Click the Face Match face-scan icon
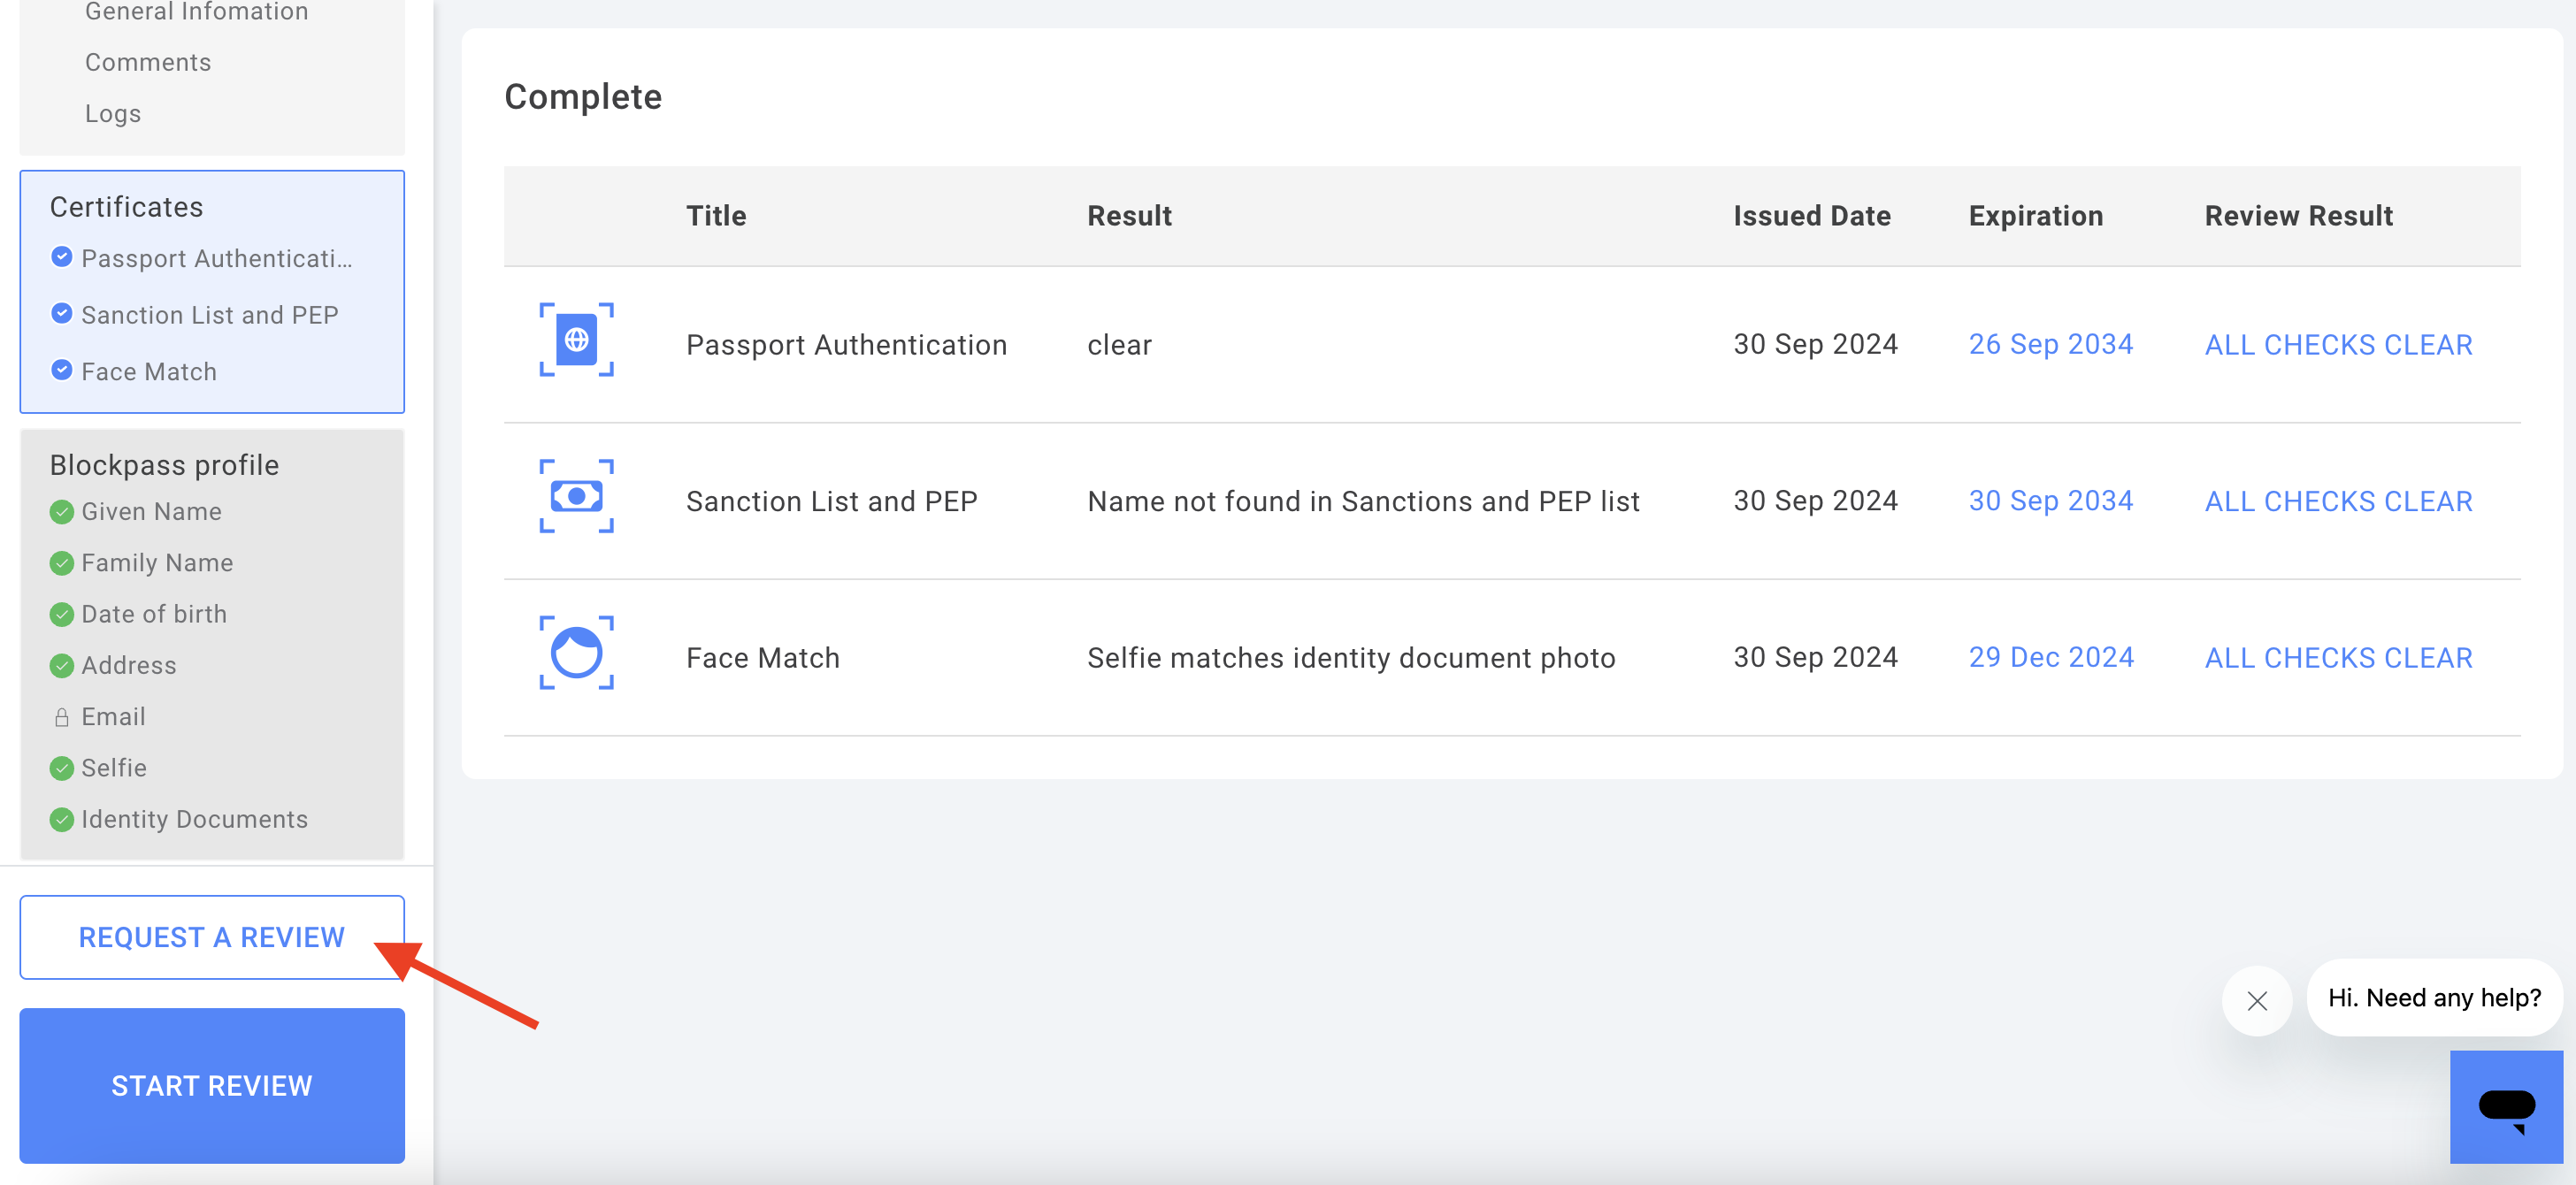The width and height of the screenshot is (2576, 1185). tap(576, 653)
